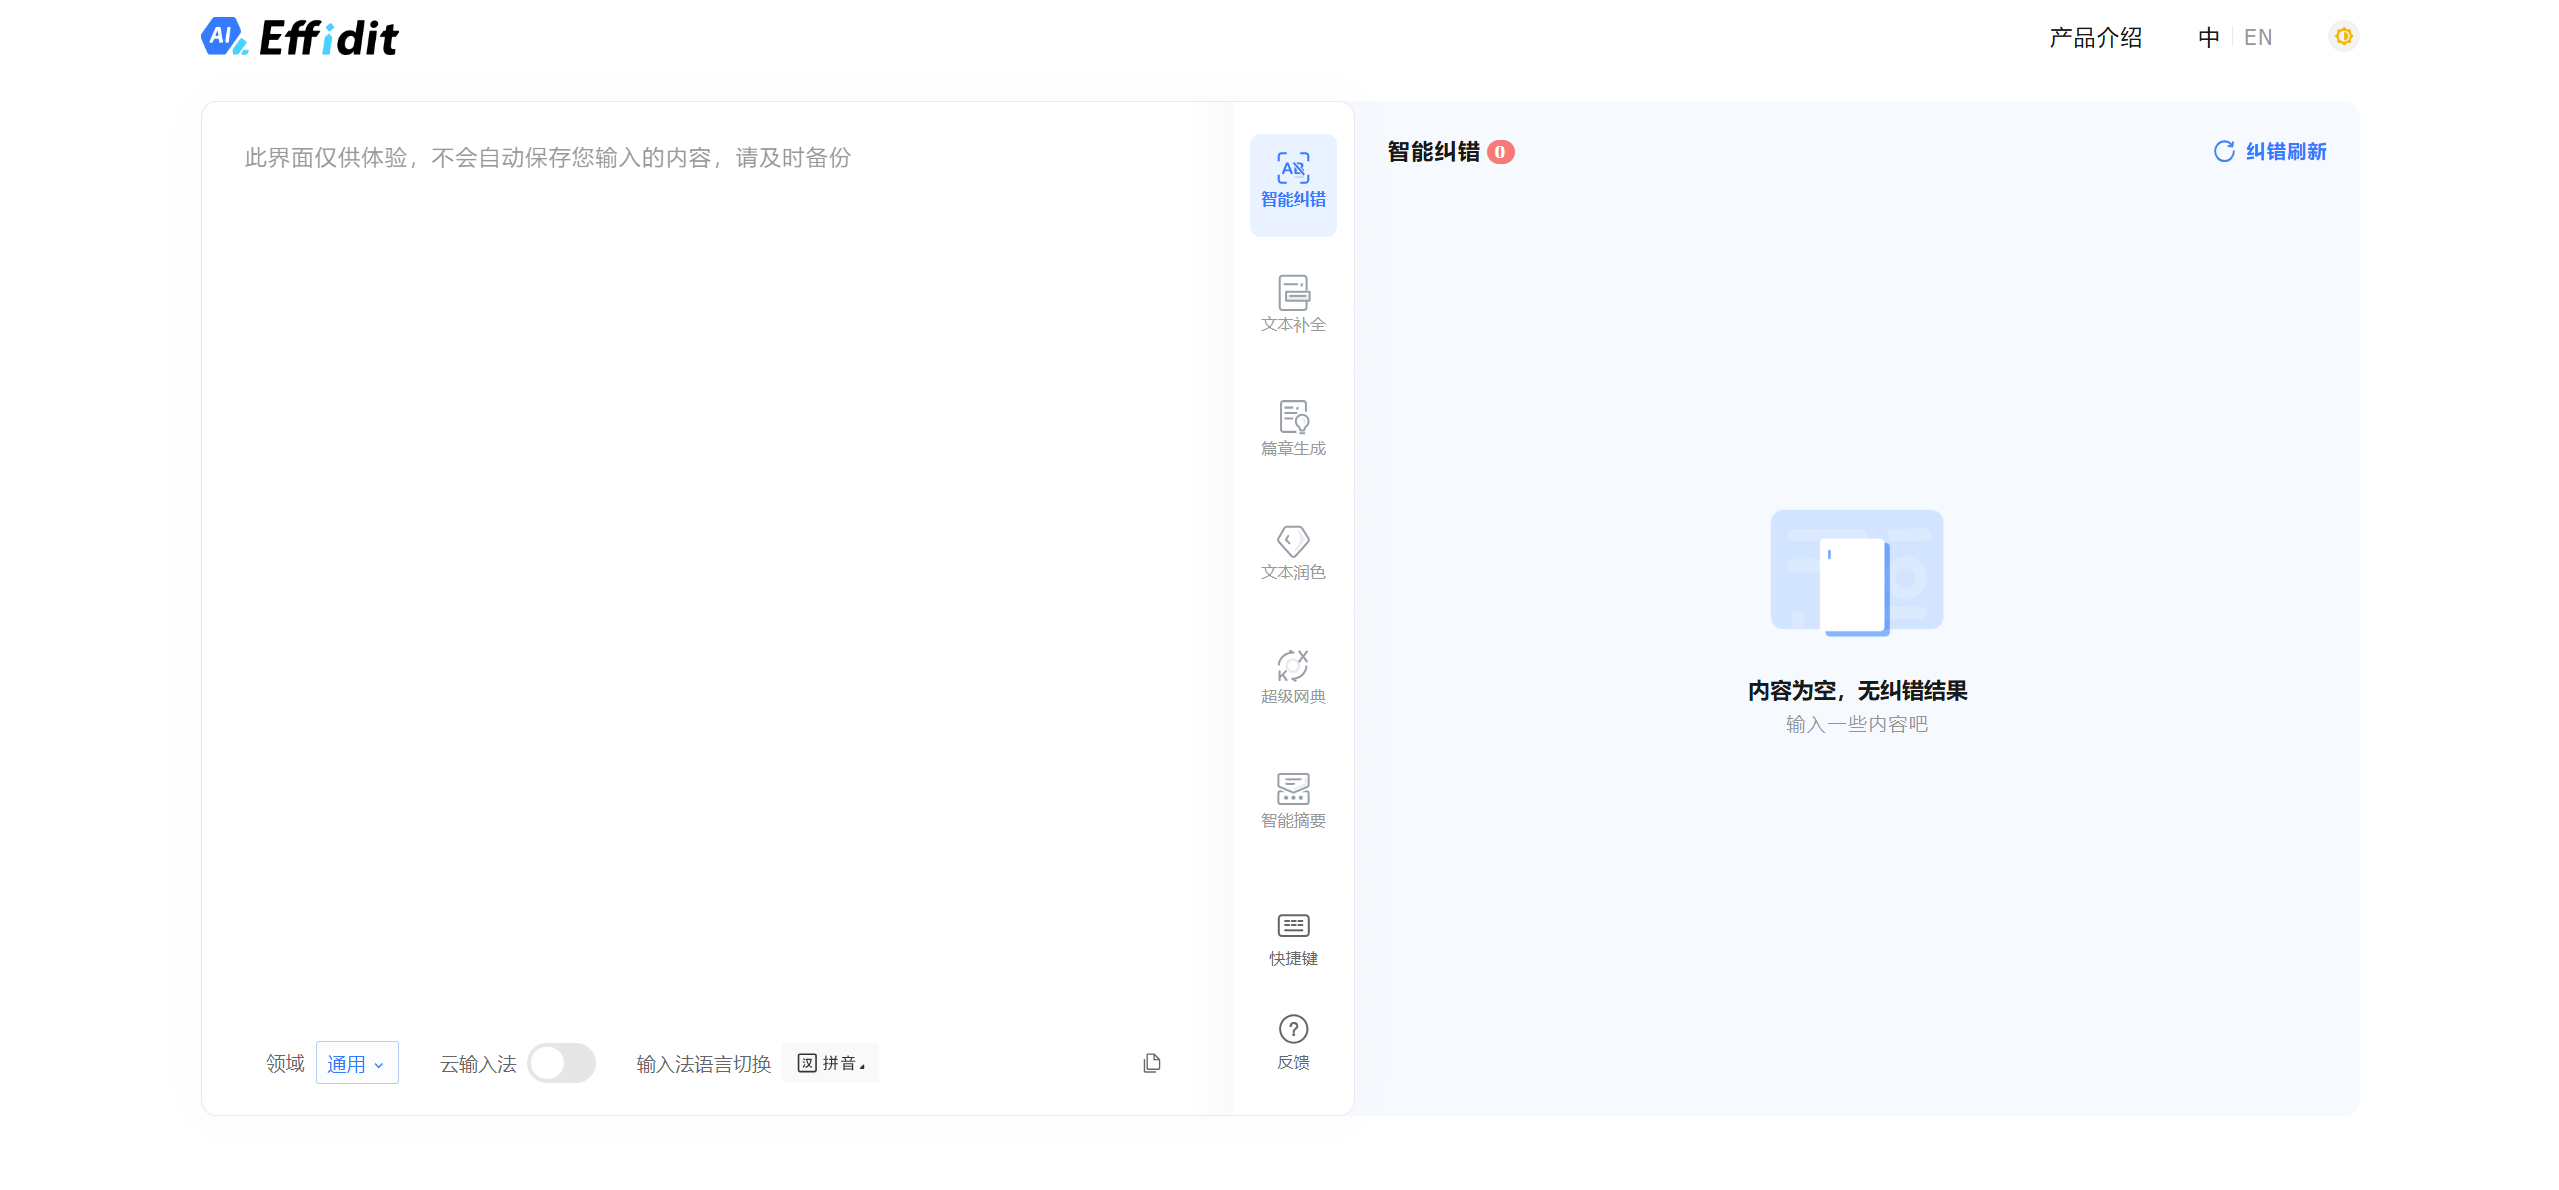Screen dimensions: 2559x1190
Task: Click the 纠错刷新 refresh button
Action: pos(2270,152)
